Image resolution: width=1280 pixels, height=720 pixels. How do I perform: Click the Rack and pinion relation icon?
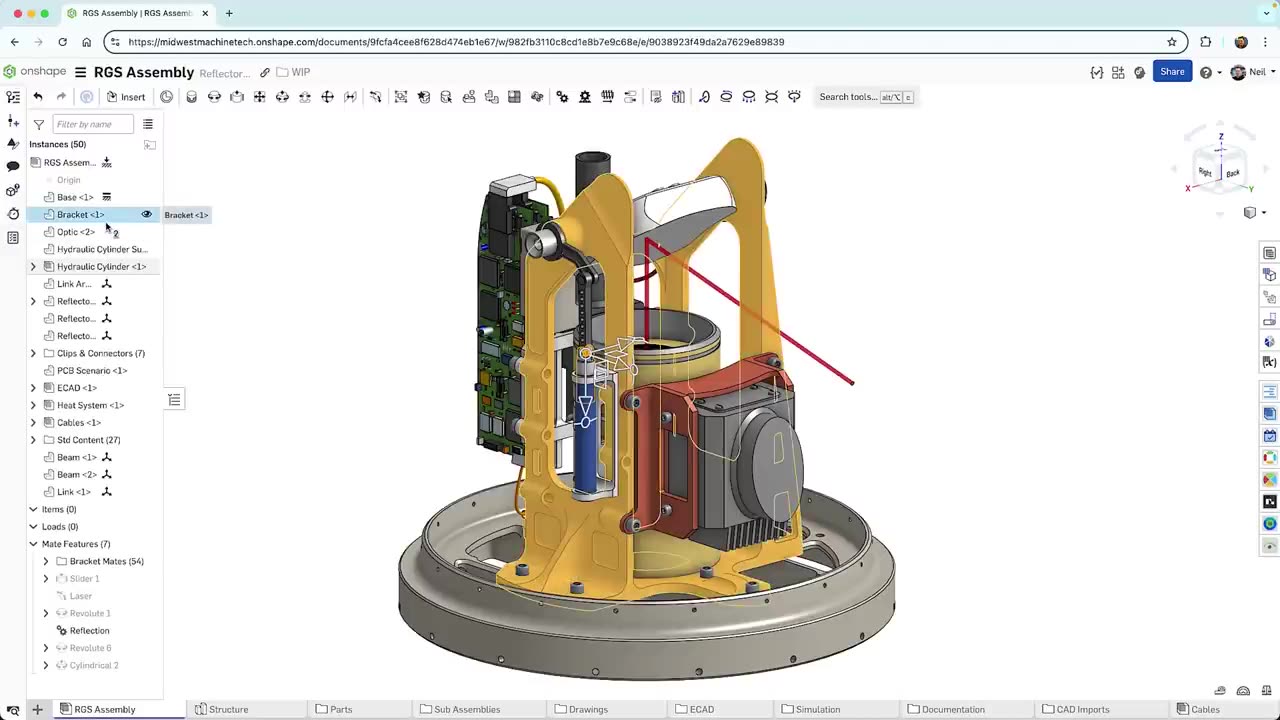(585, 97)
